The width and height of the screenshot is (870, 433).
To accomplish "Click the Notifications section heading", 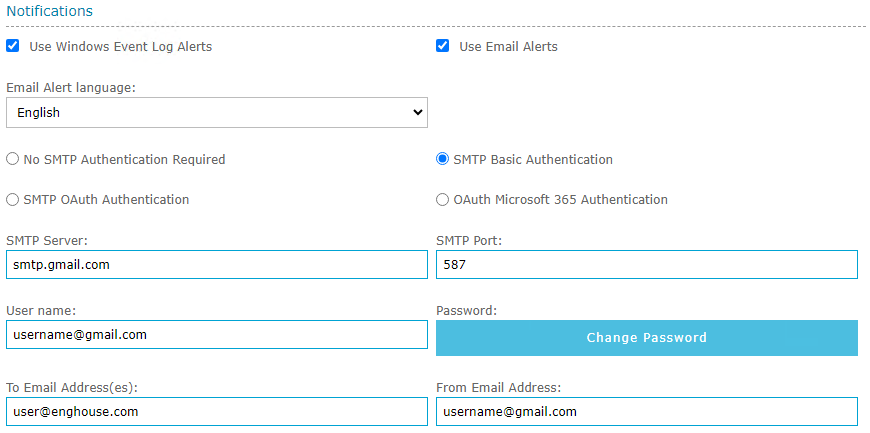I will [x=49, y=11].
